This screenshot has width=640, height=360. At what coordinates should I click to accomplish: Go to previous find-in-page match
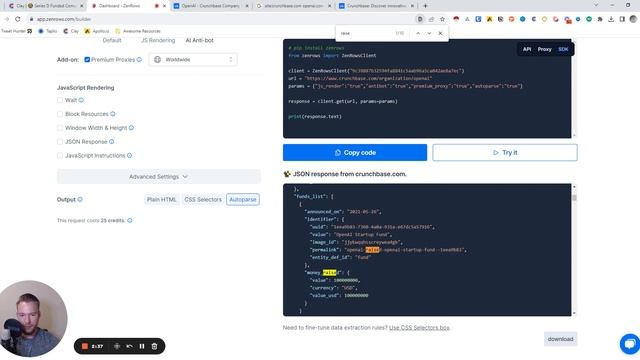pos(418,33)
